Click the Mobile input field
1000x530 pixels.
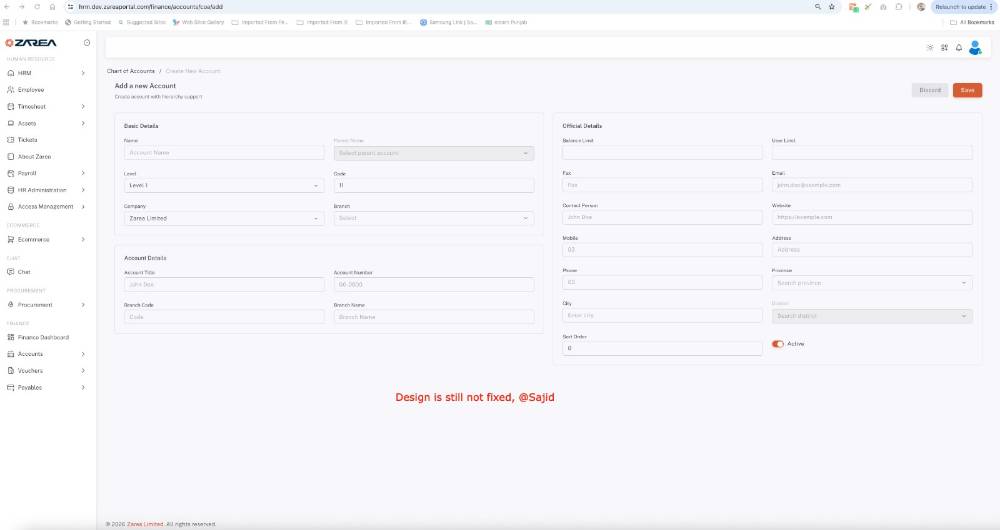(662, 250)
